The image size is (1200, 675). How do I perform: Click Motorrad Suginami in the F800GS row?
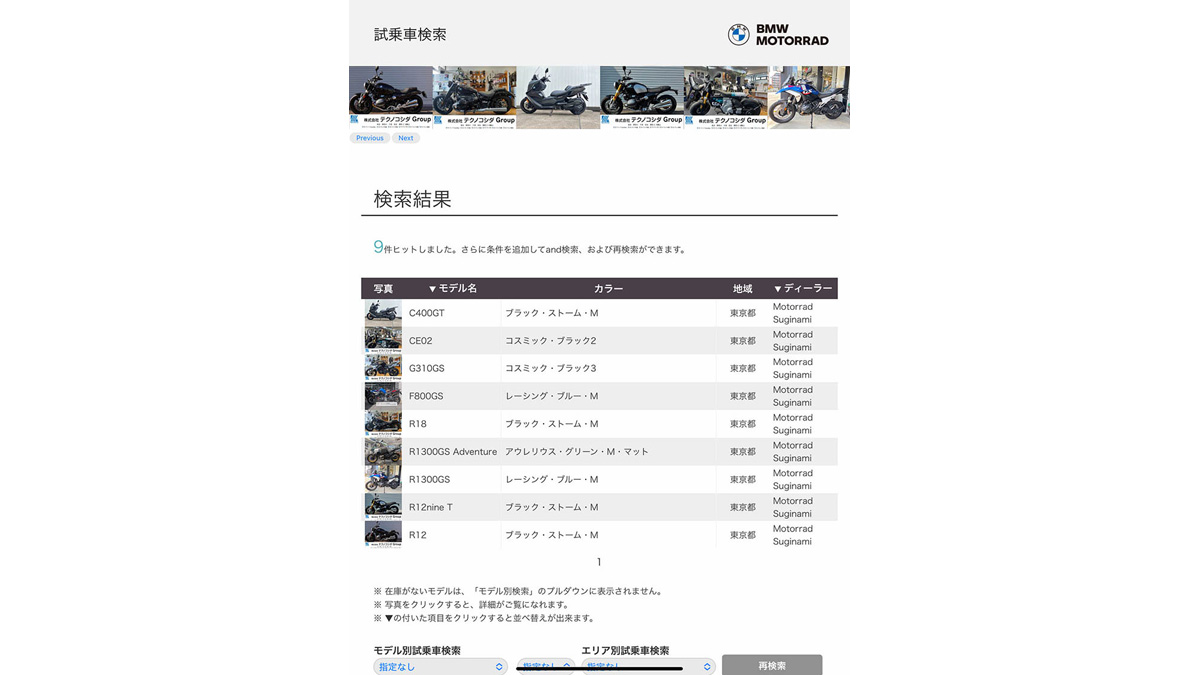coord(793,396)
